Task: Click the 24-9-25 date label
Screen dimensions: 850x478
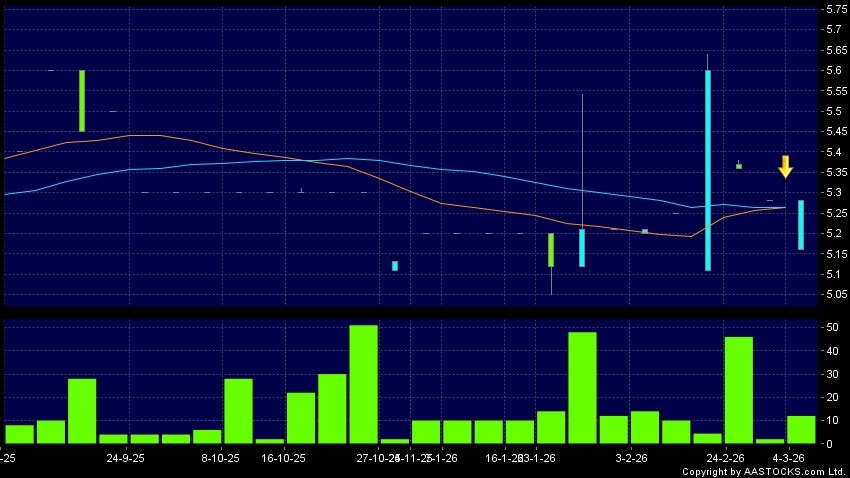Action: tap(126, 458)
